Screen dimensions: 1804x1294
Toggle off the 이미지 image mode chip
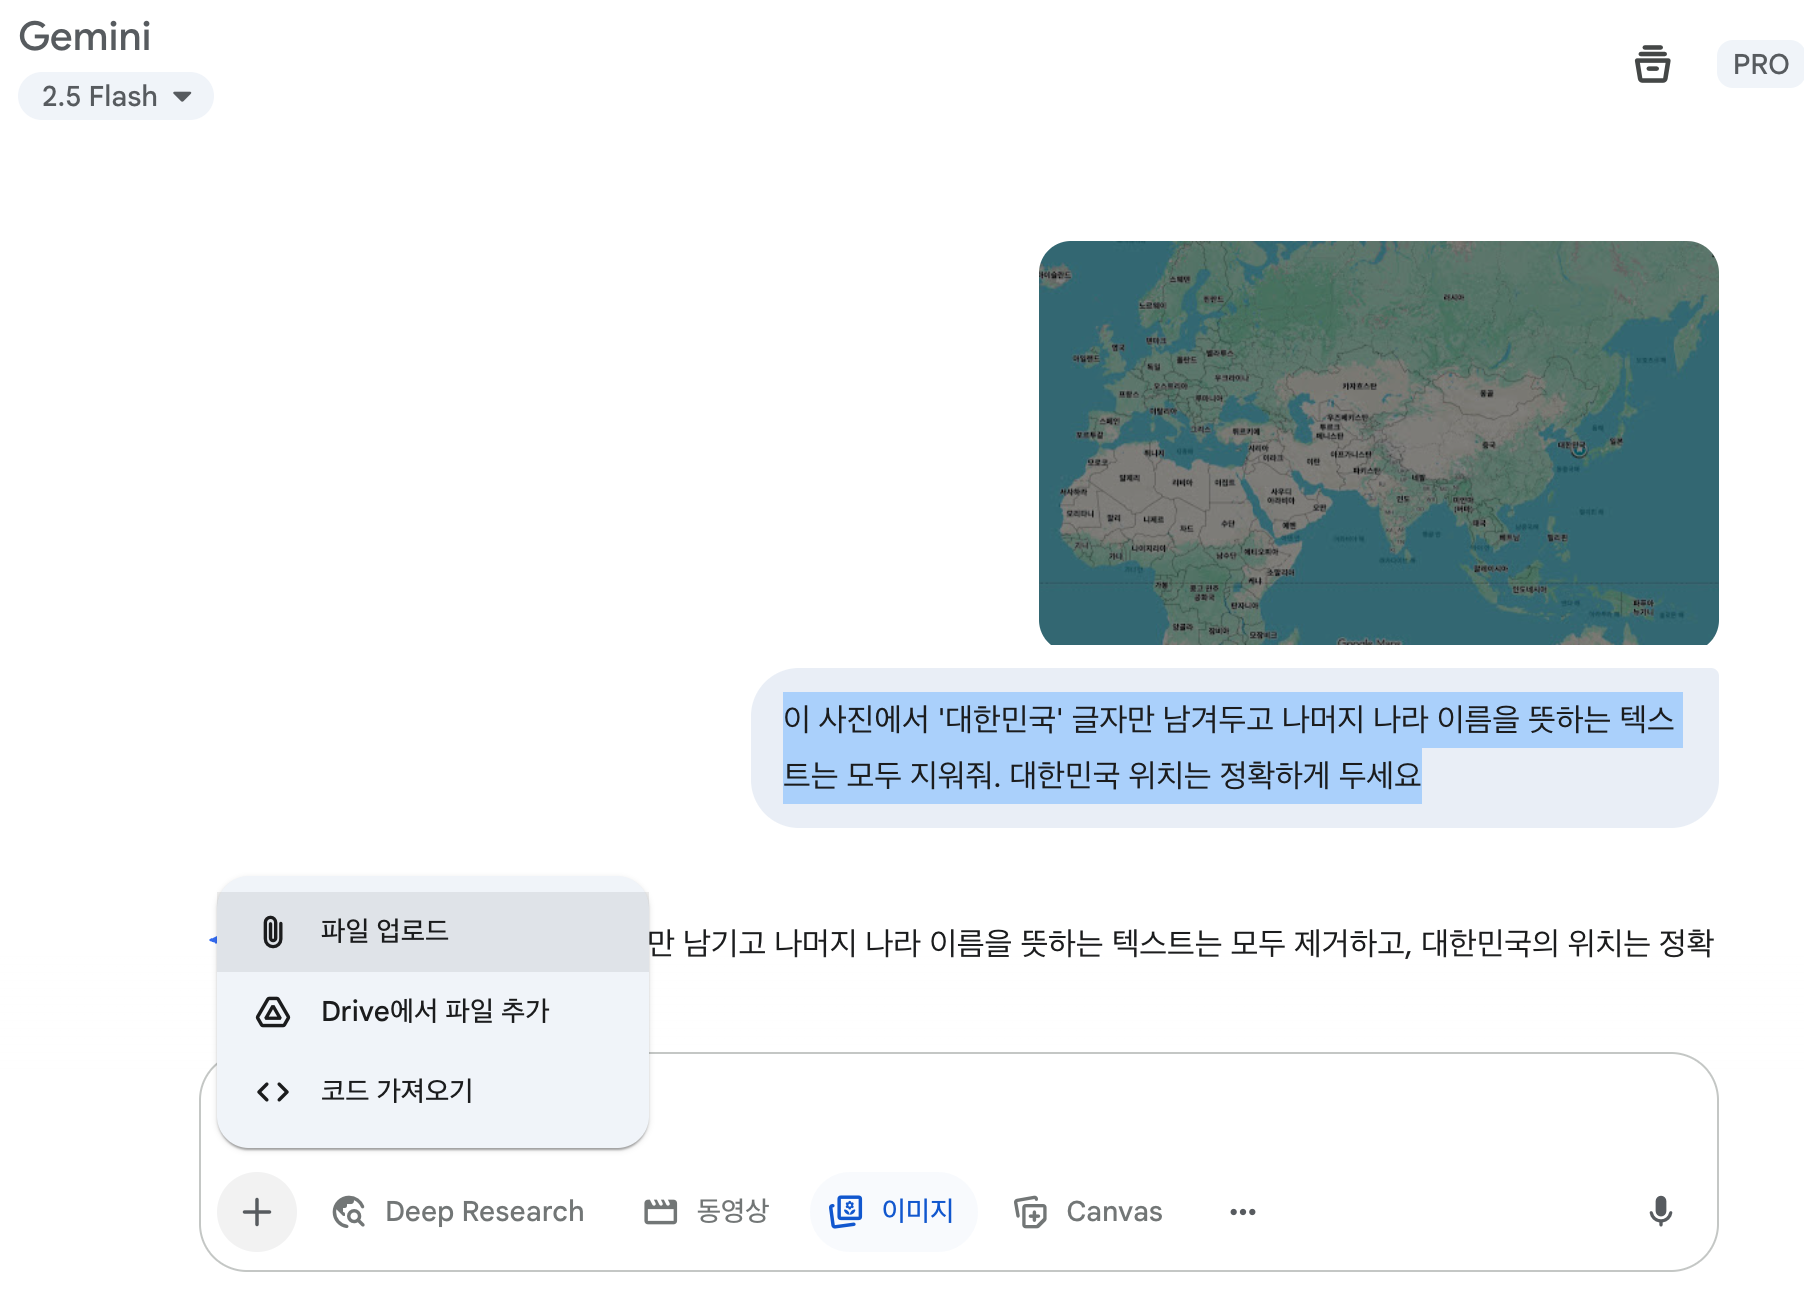[x=892, y=1211]
